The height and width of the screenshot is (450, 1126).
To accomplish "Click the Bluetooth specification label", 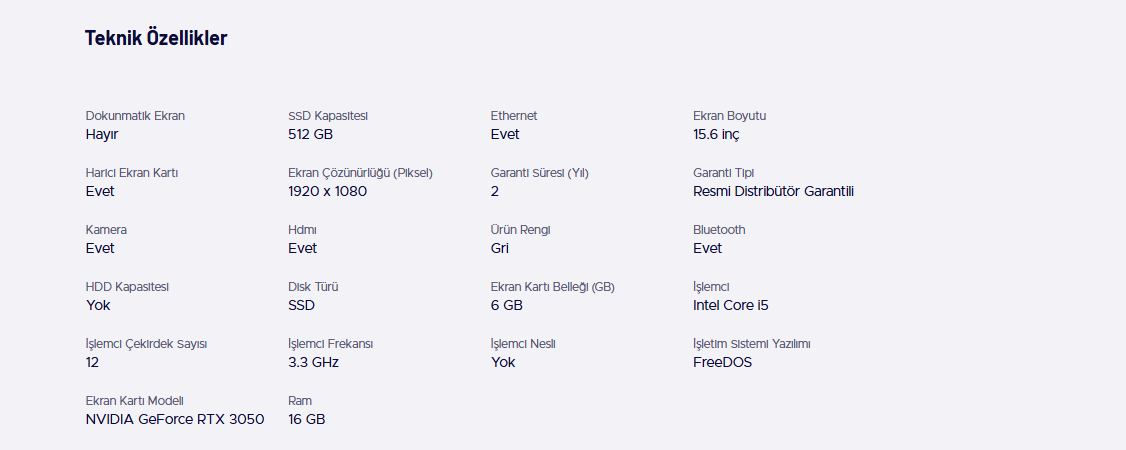I will coord(719,230).
